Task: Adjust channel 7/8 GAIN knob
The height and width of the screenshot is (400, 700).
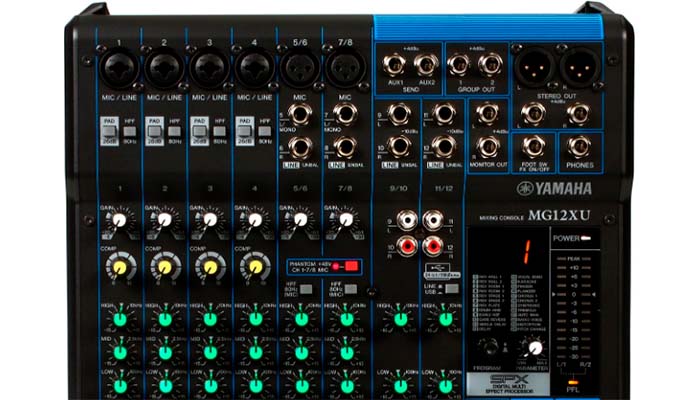Action: 346,220
